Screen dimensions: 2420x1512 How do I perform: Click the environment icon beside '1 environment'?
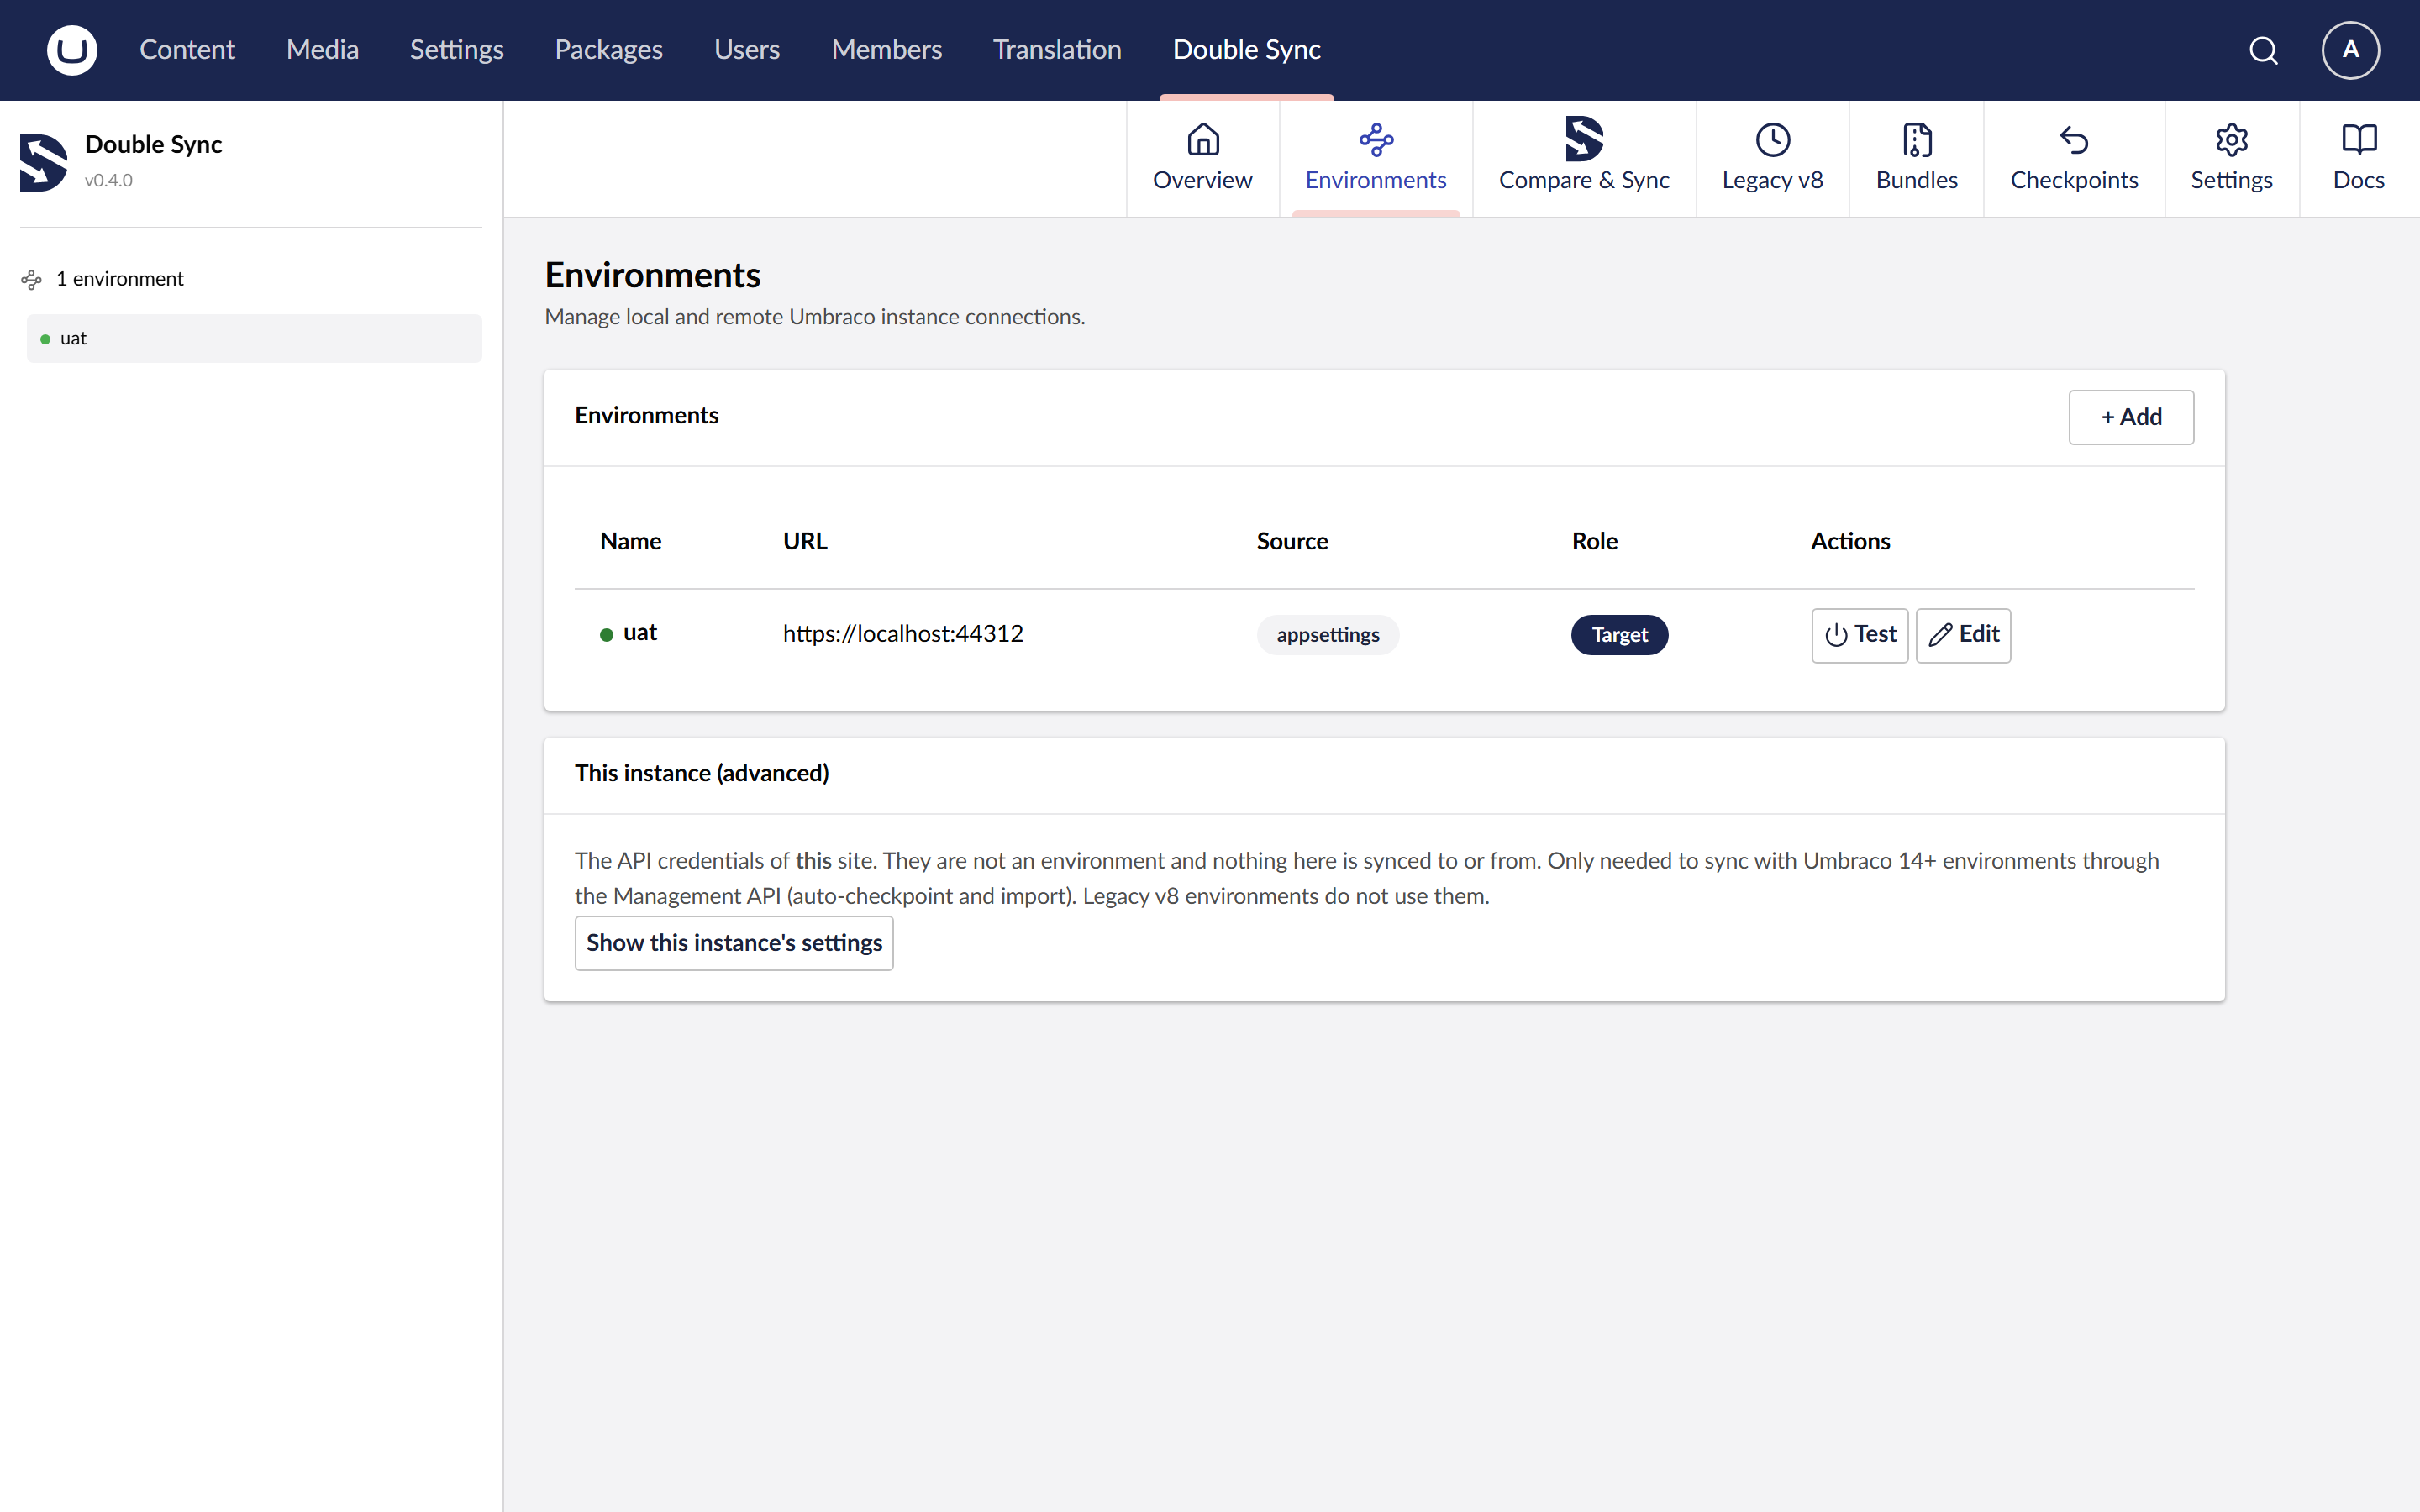[x=32, y=280]
